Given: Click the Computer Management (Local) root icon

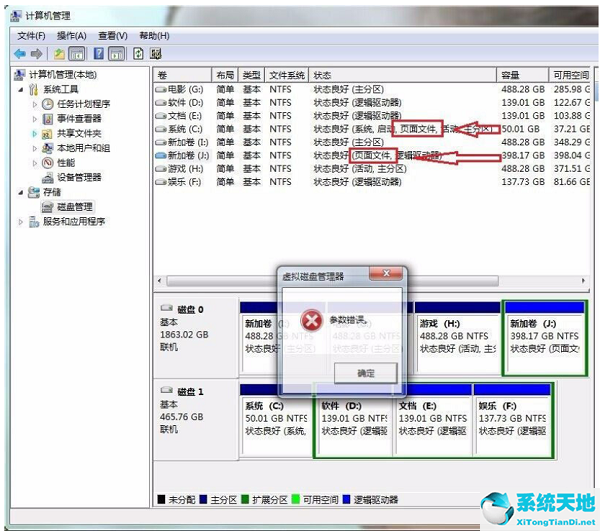Looking at the screenshot, I should point(19,75).
